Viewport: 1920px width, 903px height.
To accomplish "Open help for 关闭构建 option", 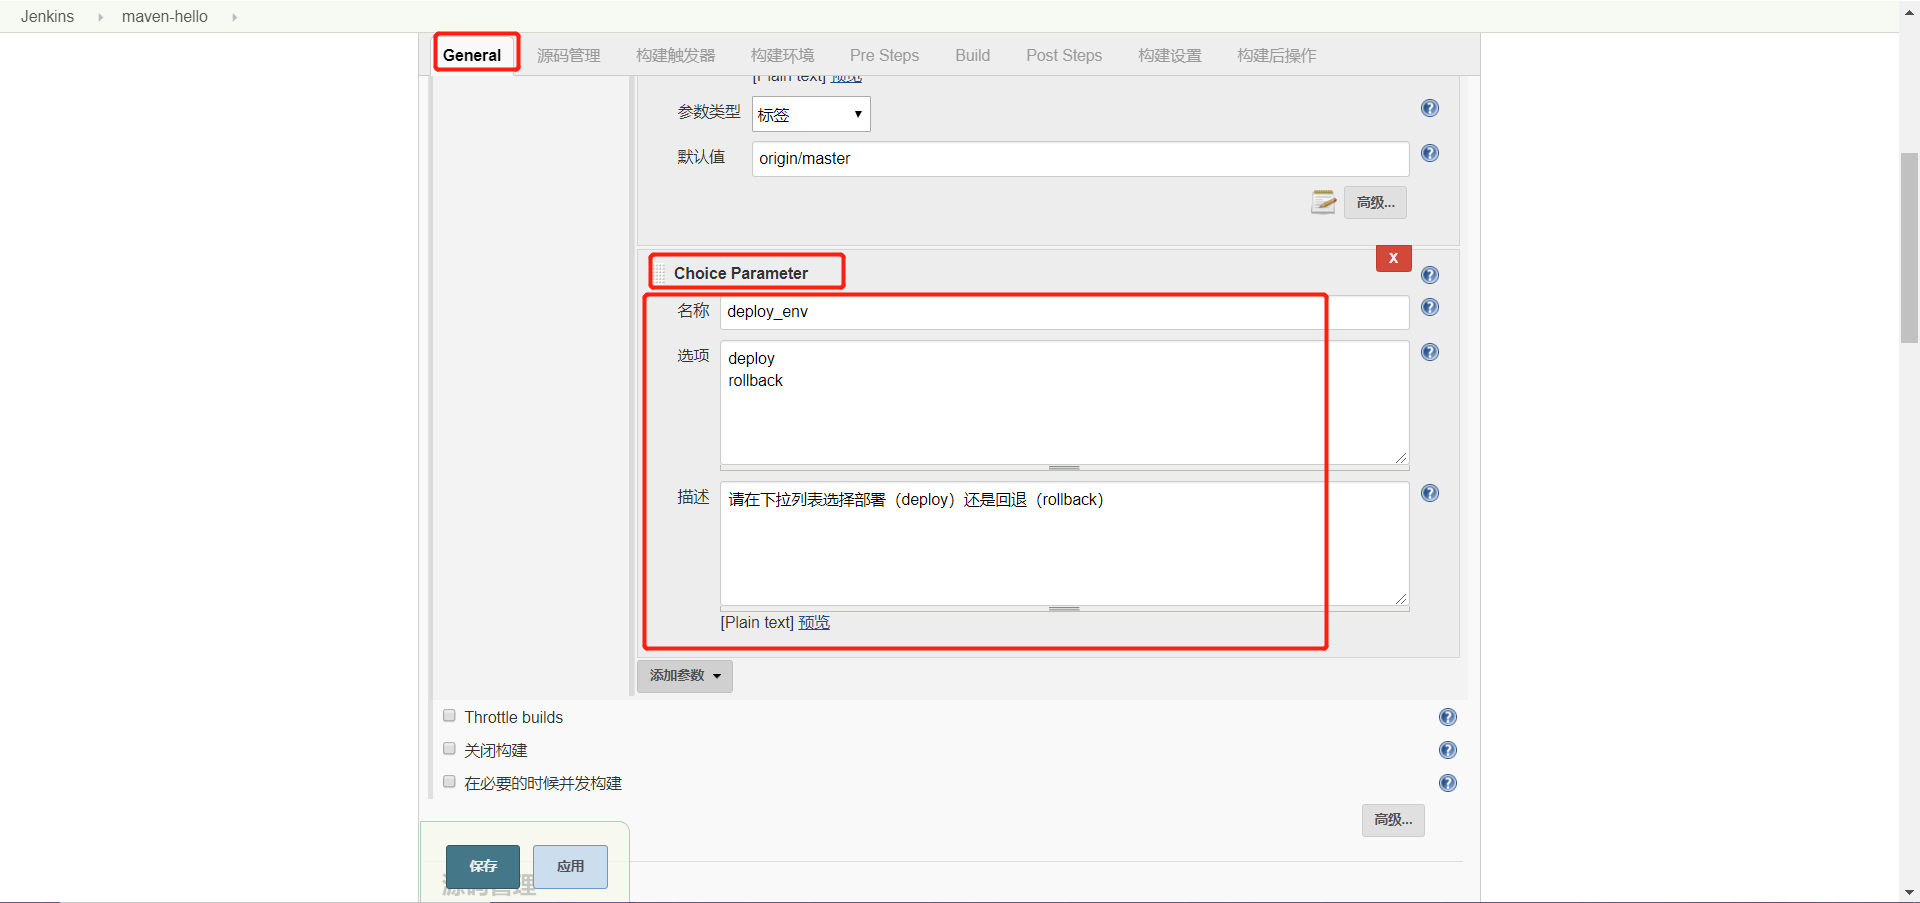I will pos(1447,750).
